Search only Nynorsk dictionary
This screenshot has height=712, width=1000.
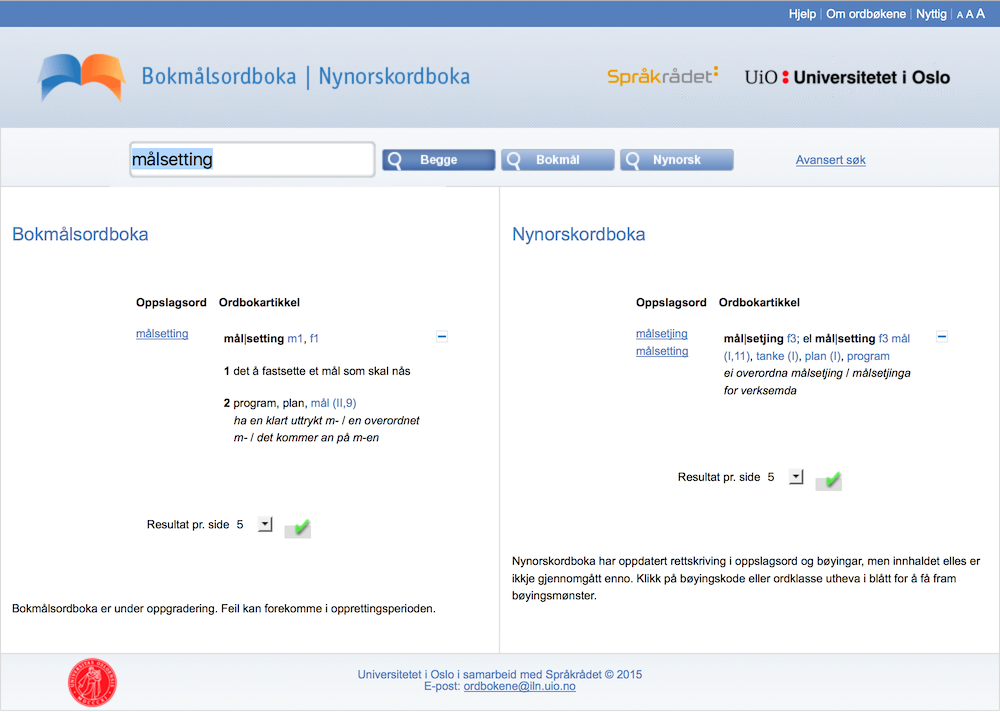[676, 160]
